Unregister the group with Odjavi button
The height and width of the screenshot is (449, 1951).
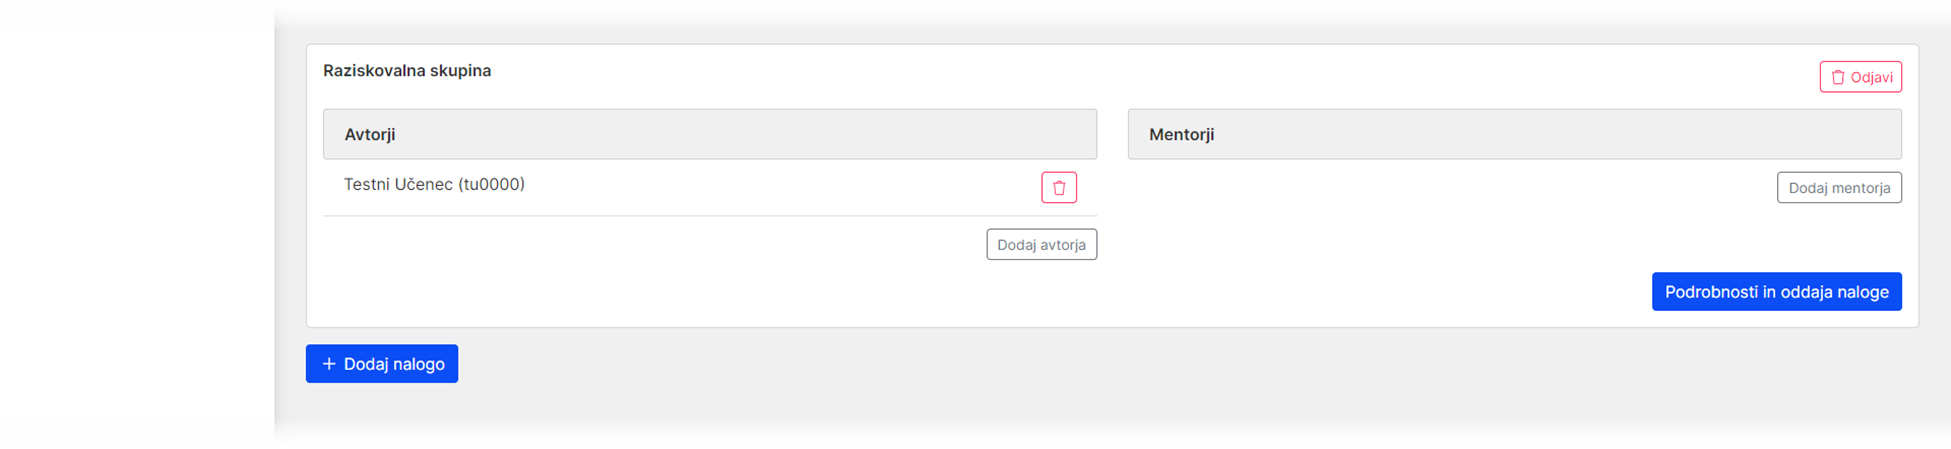1860,77
